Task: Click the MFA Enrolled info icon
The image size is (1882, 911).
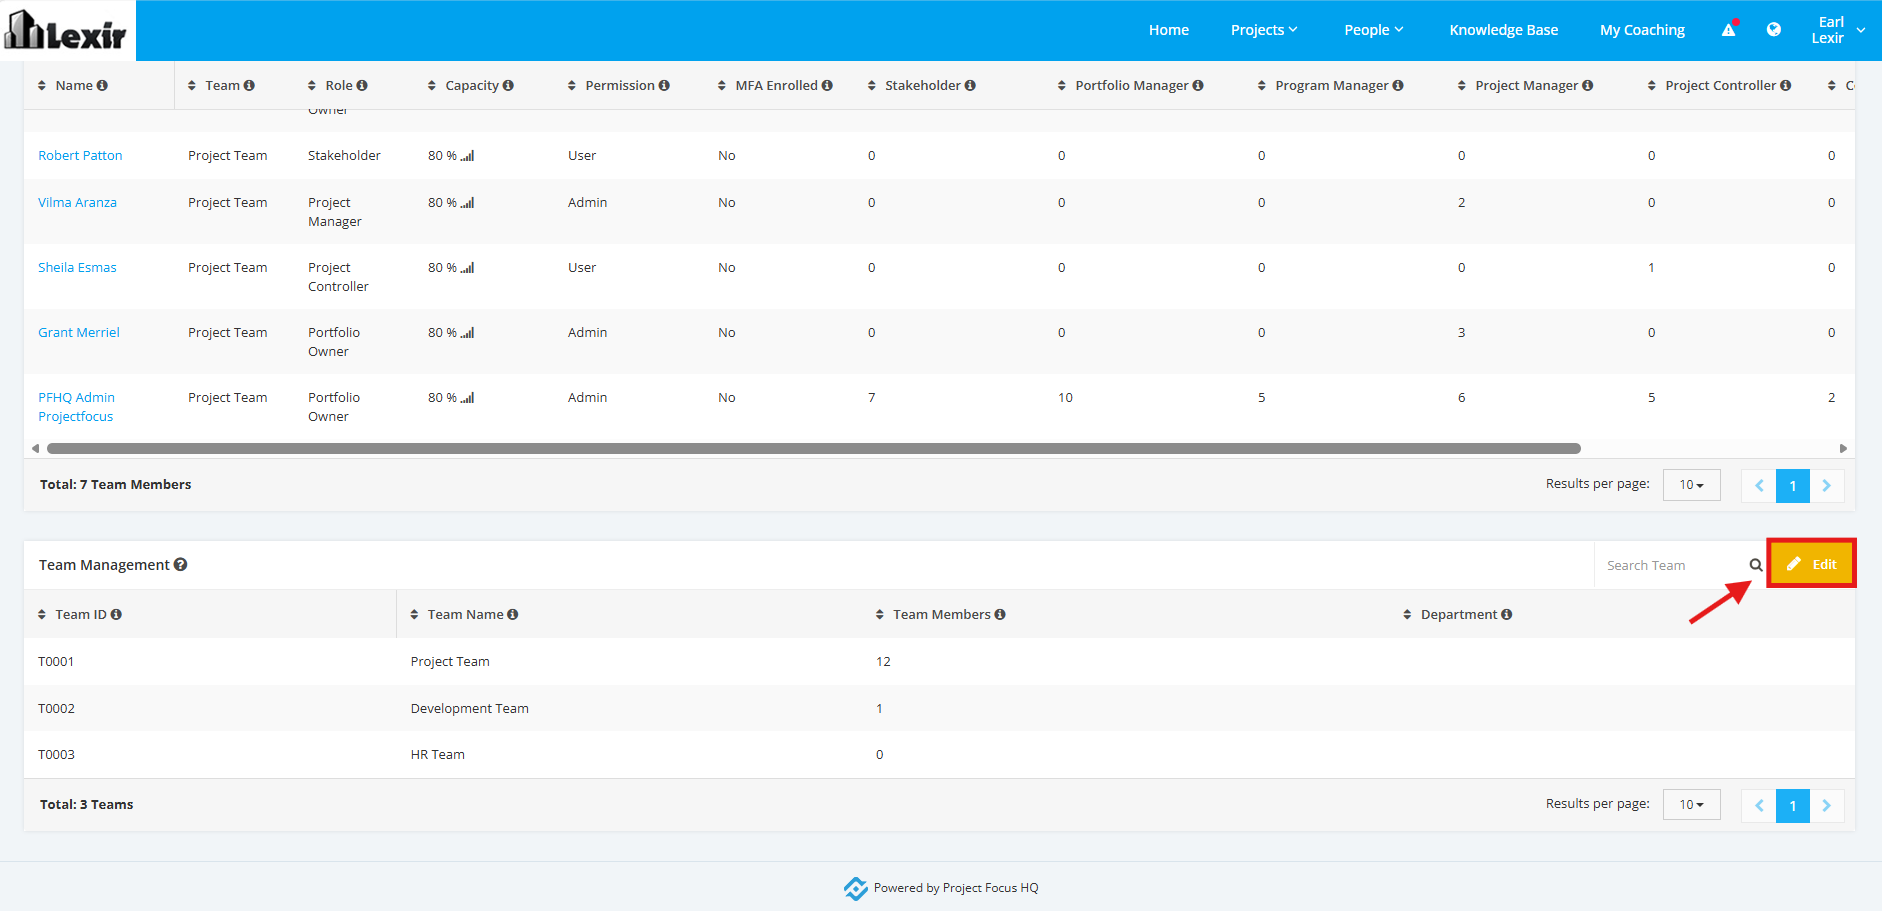Action: point(827,86)
